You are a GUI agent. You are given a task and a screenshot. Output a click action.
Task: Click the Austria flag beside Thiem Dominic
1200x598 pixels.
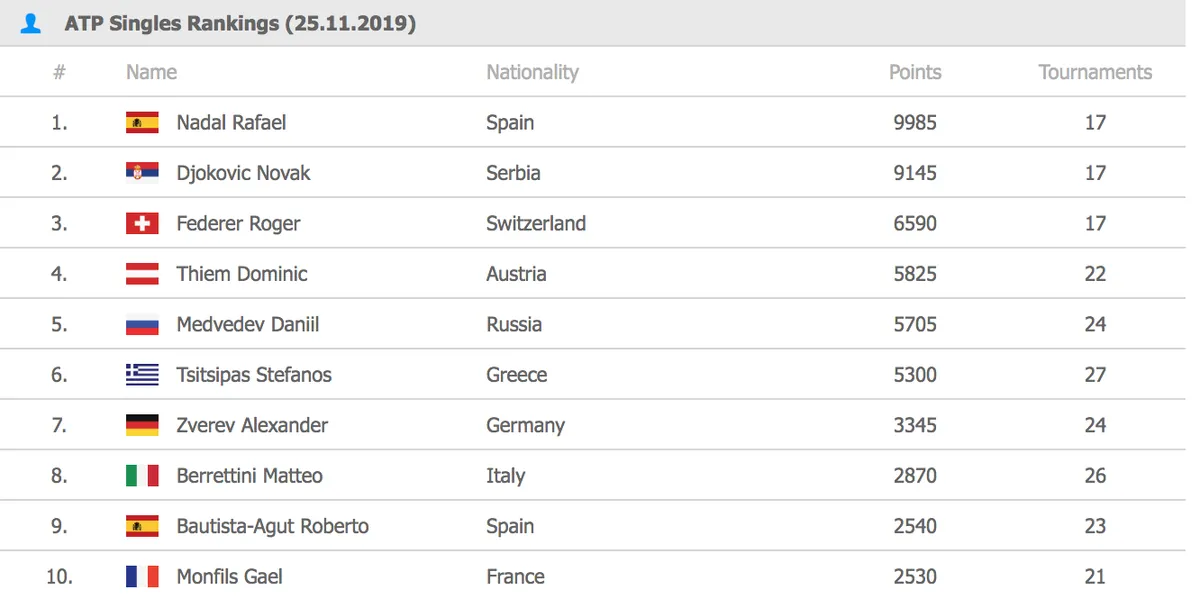[x=142, y=274]
